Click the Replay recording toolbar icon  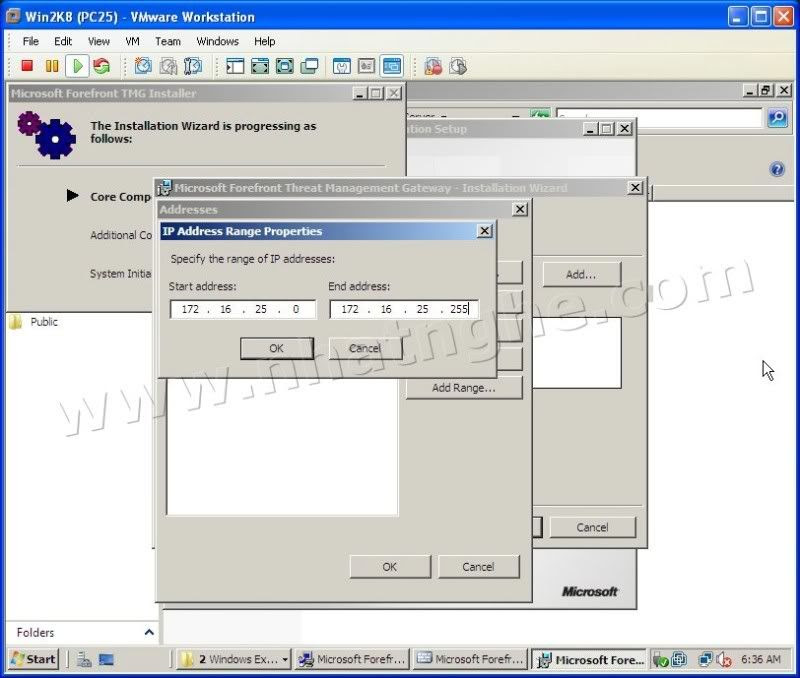[x=458, y=66]
